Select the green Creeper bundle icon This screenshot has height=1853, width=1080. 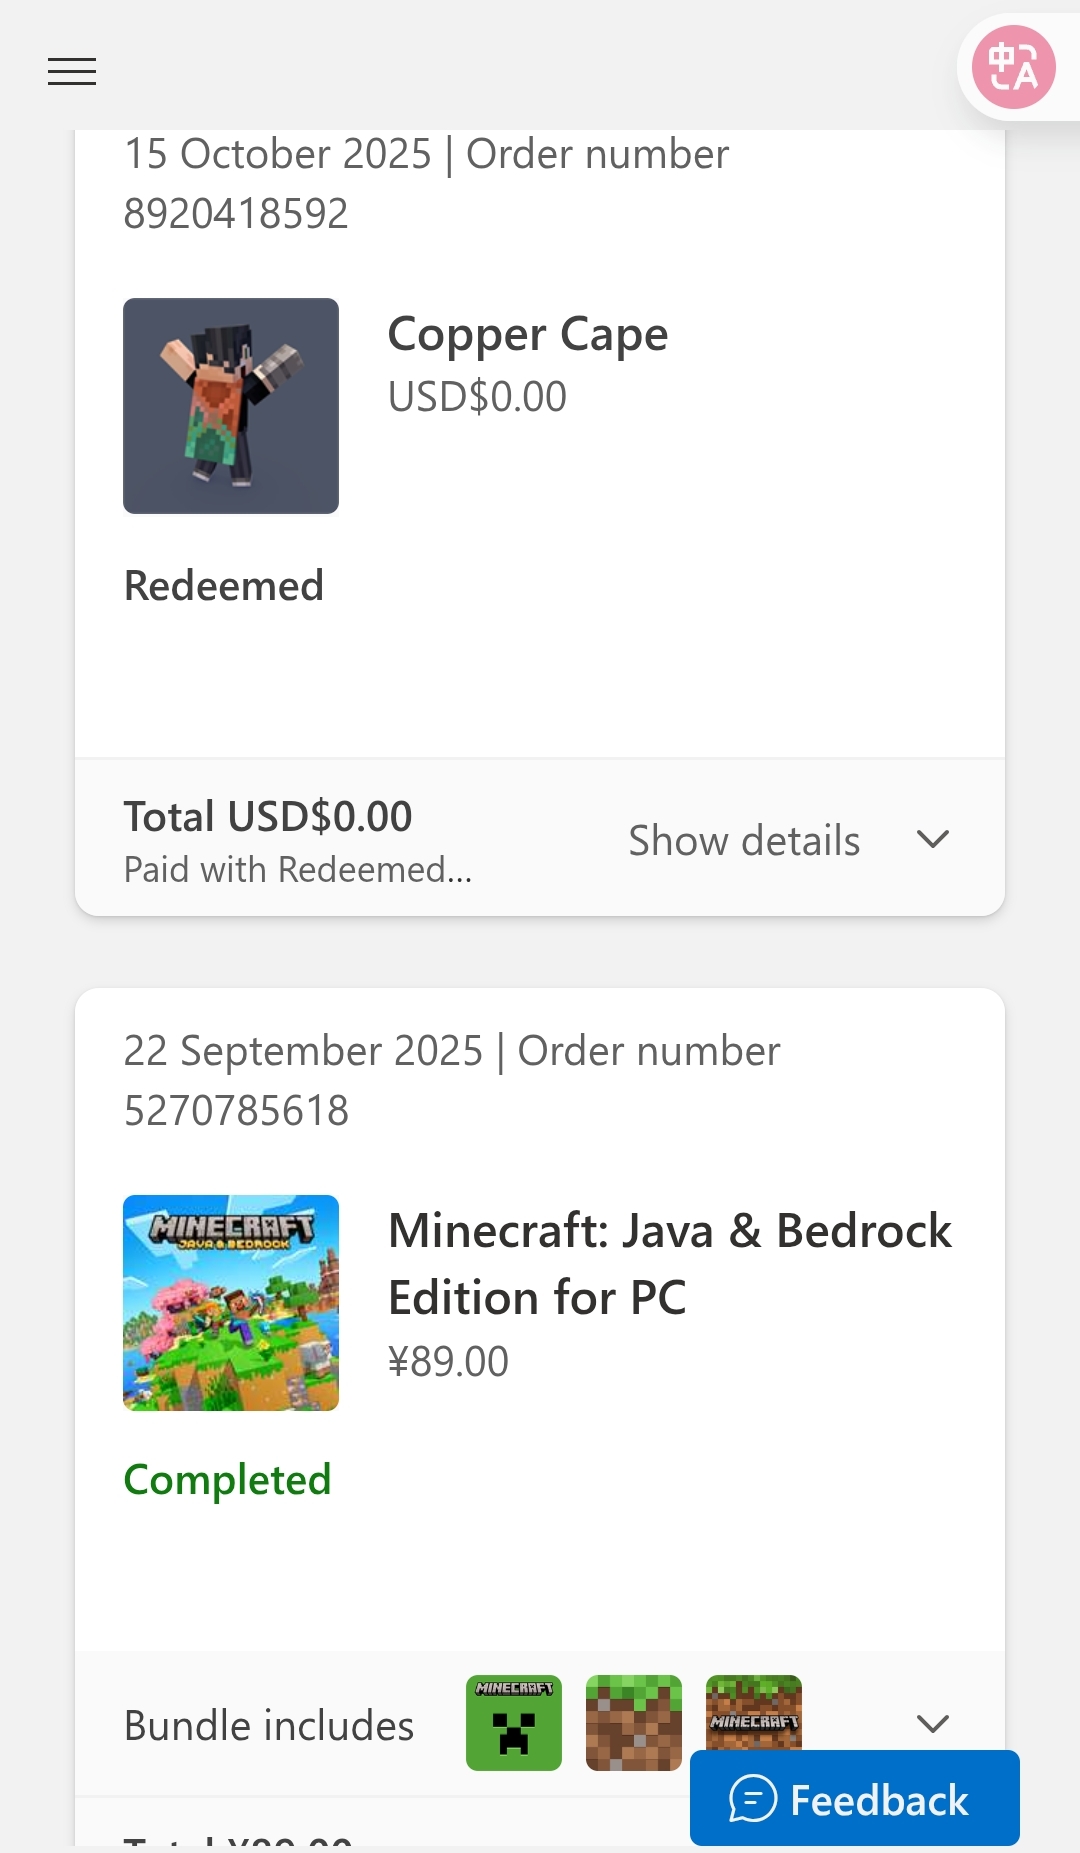point(514,1722)
